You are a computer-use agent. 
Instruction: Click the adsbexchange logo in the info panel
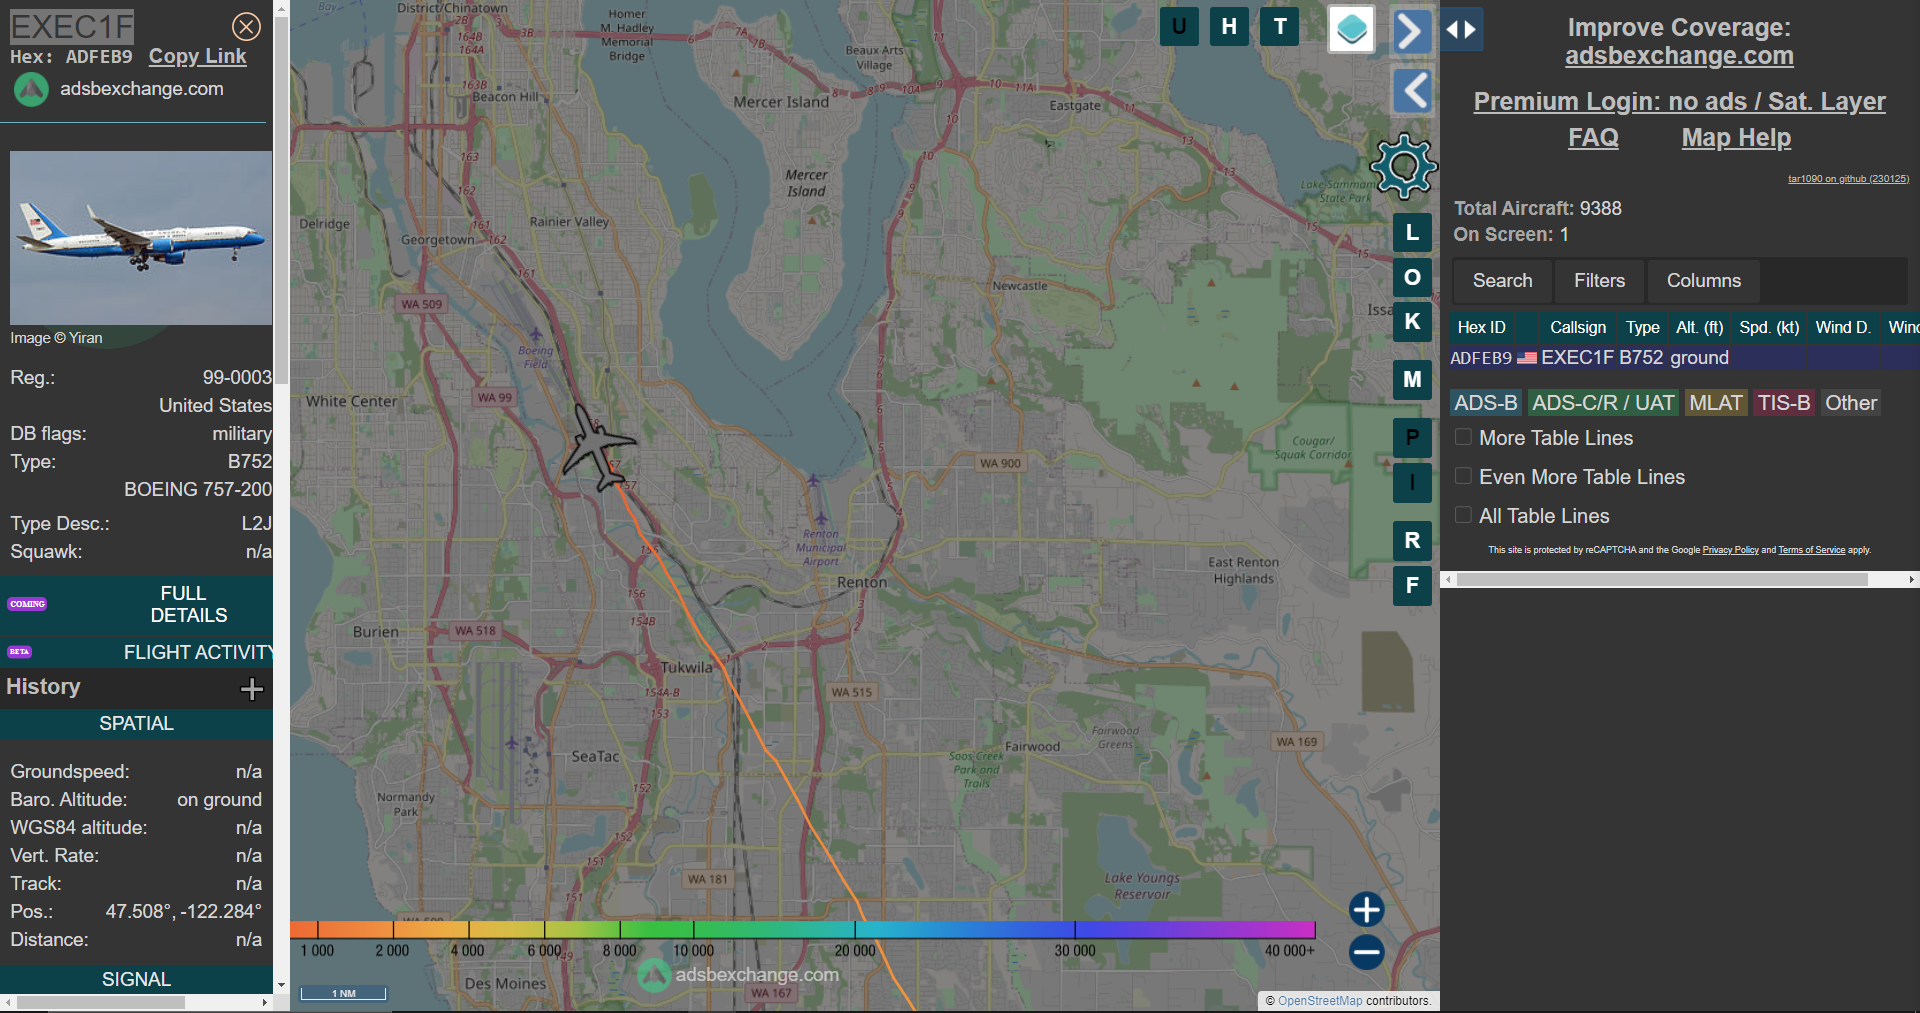31,89
